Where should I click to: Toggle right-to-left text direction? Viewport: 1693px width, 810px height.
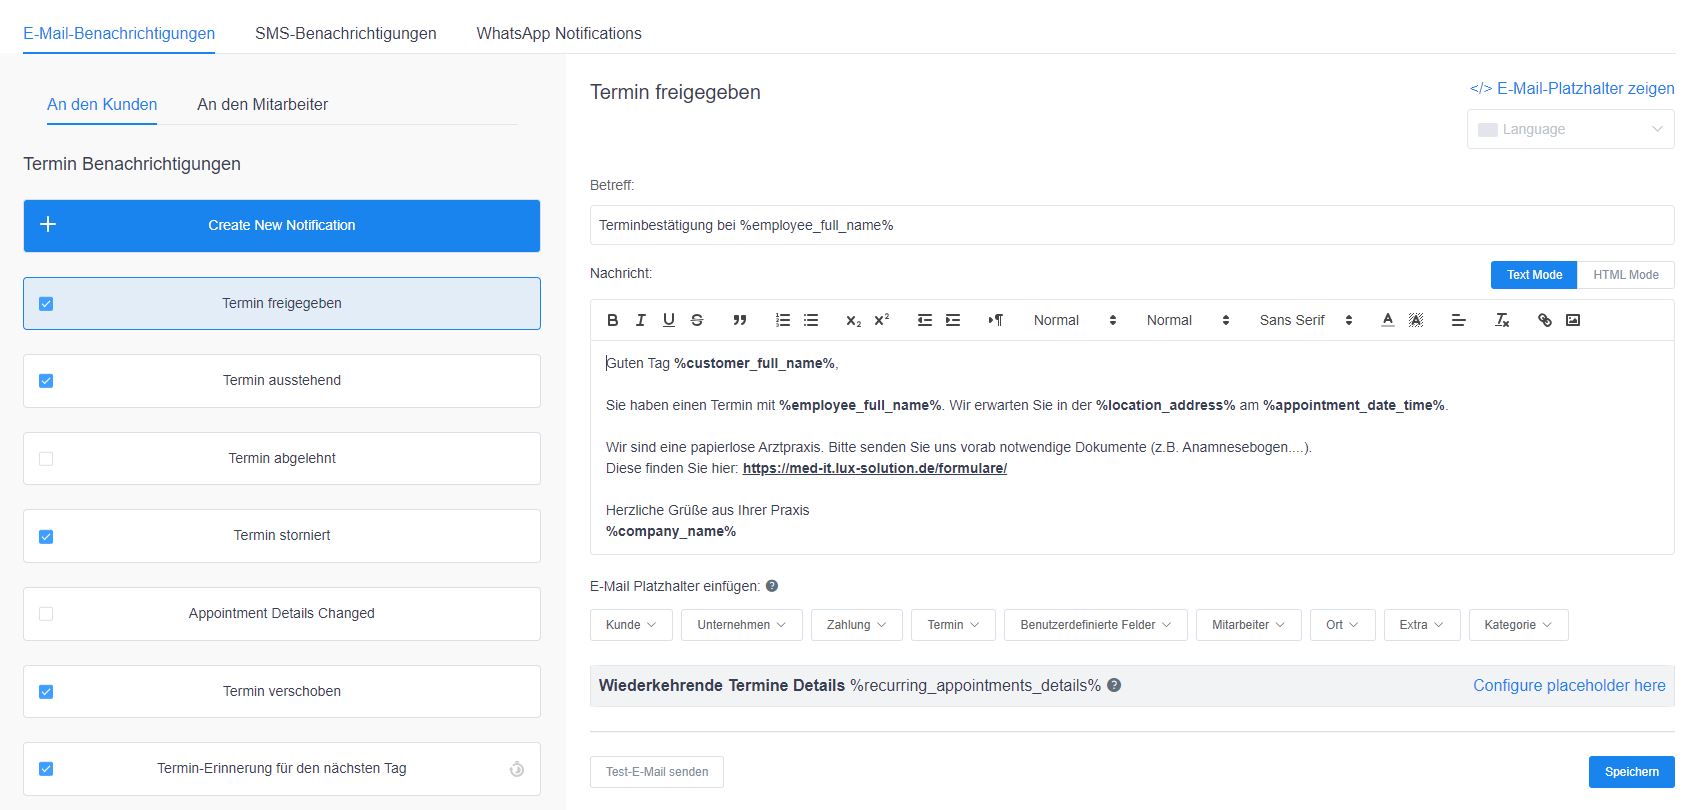click(996, 320)
